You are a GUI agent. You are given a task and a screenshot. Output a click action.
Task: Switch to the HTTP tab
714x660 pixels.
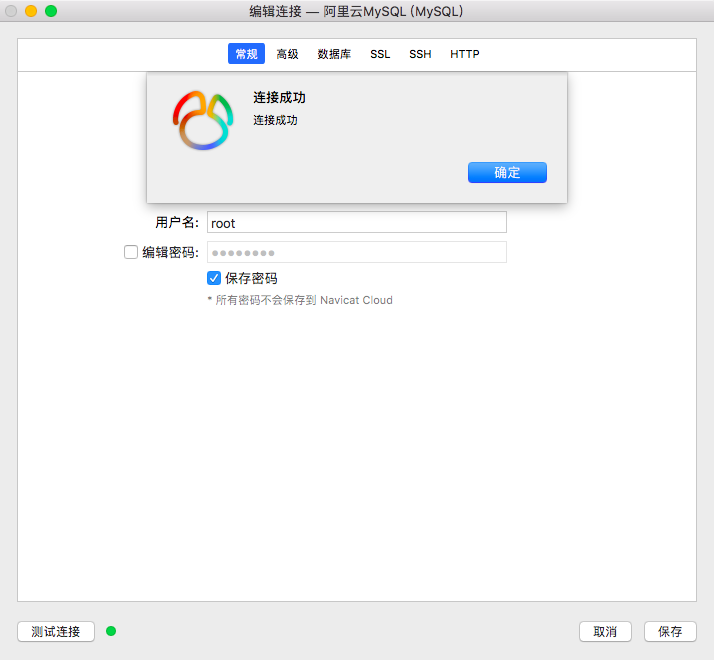[464, 54]
